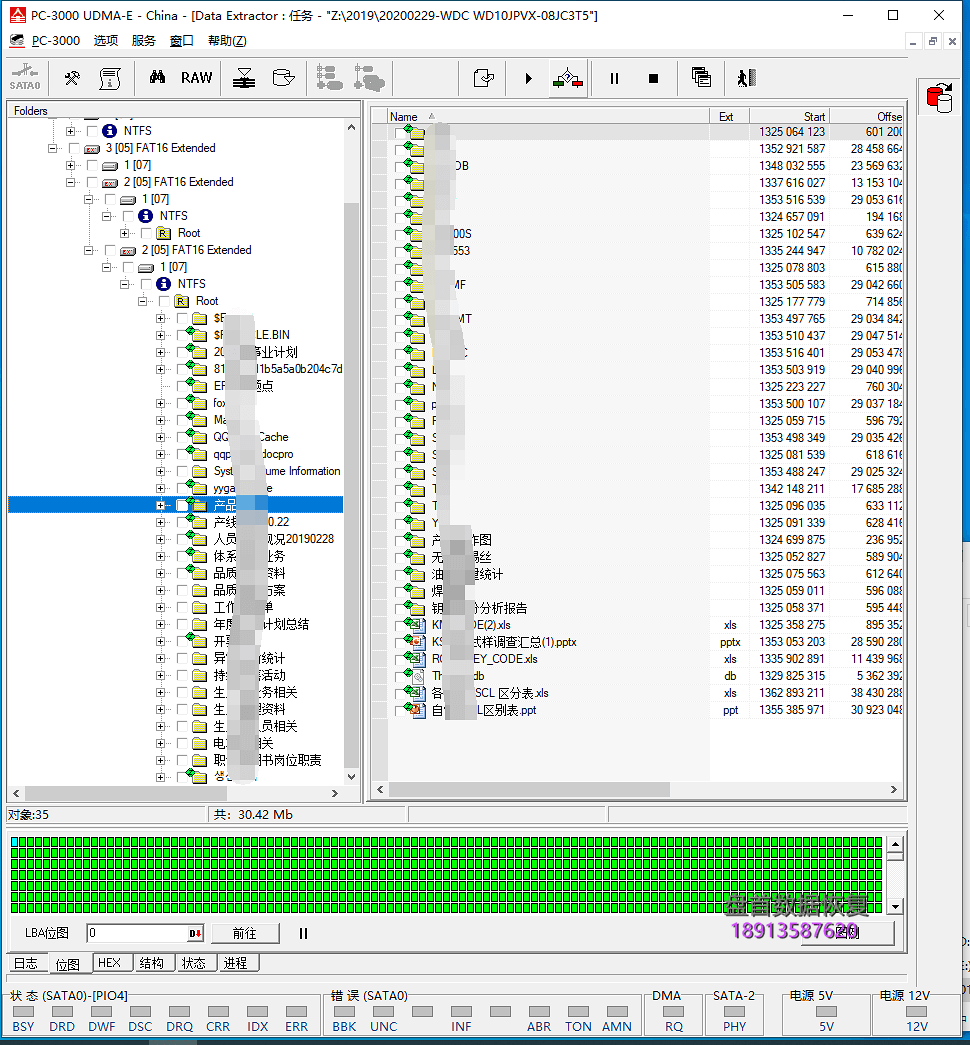Click the partition analysis toolbar icon
The image size is (970, 1045).
[x=244, y=78]
